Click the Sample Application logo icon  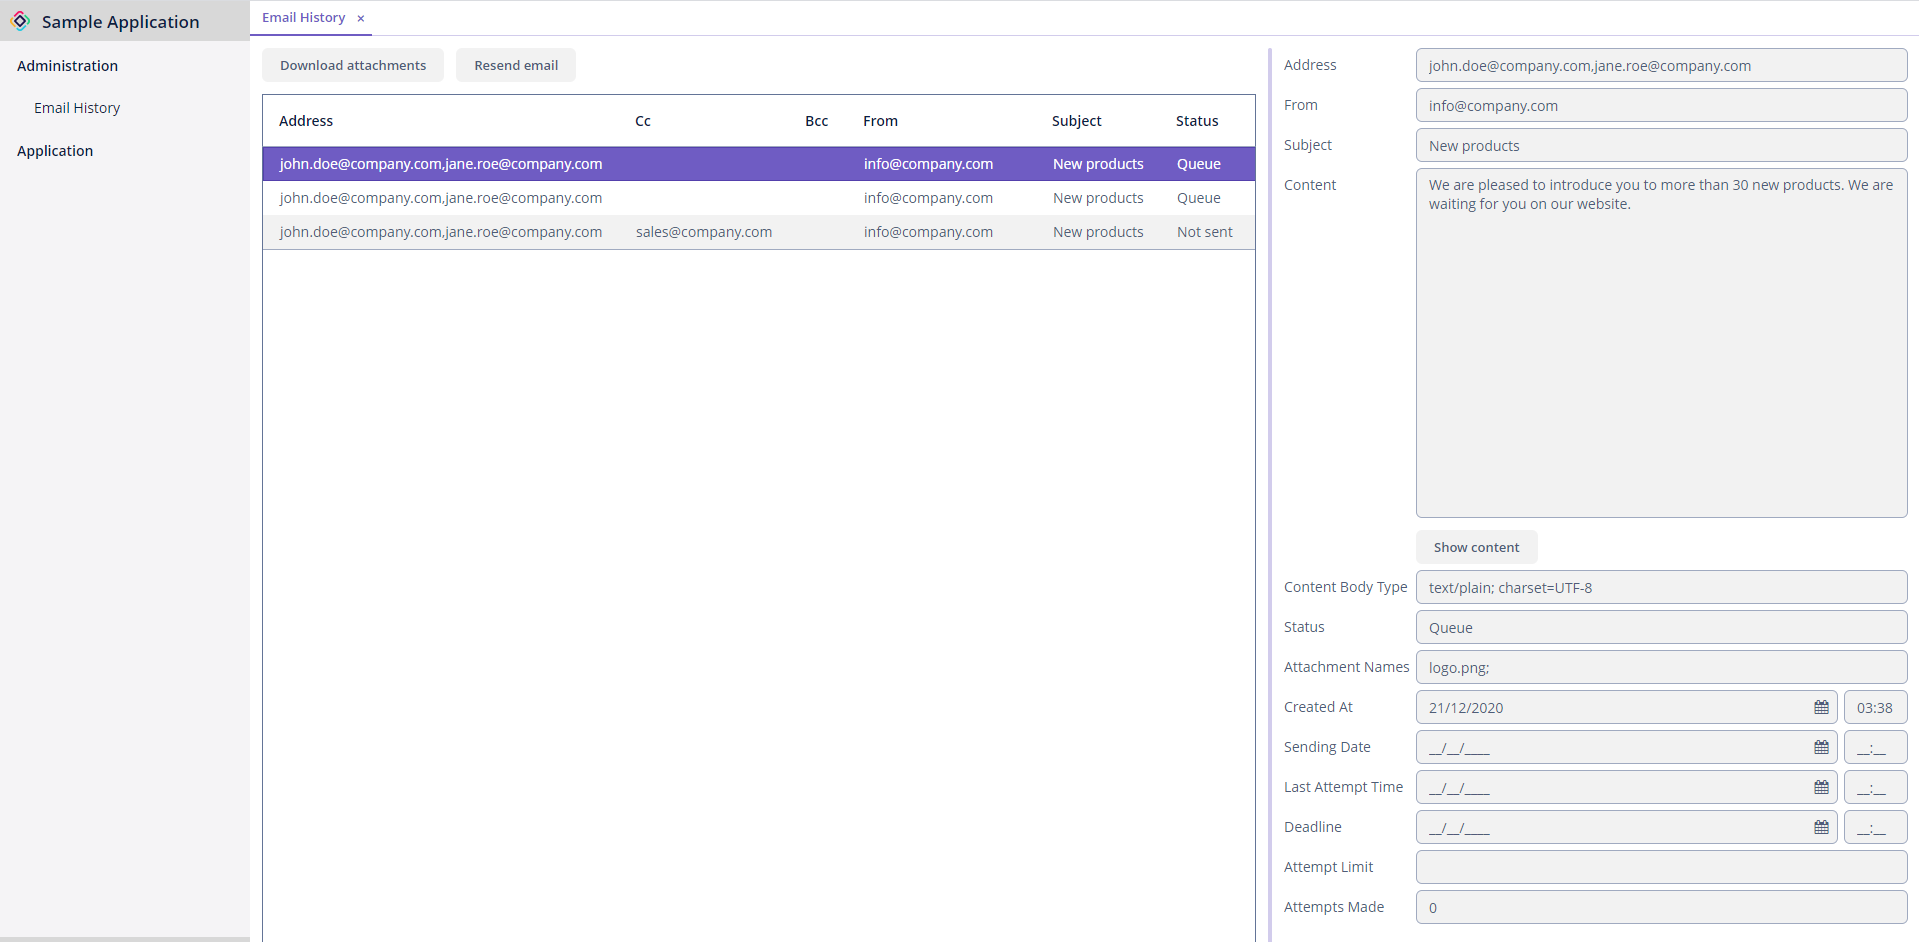[x=20, y=21]
